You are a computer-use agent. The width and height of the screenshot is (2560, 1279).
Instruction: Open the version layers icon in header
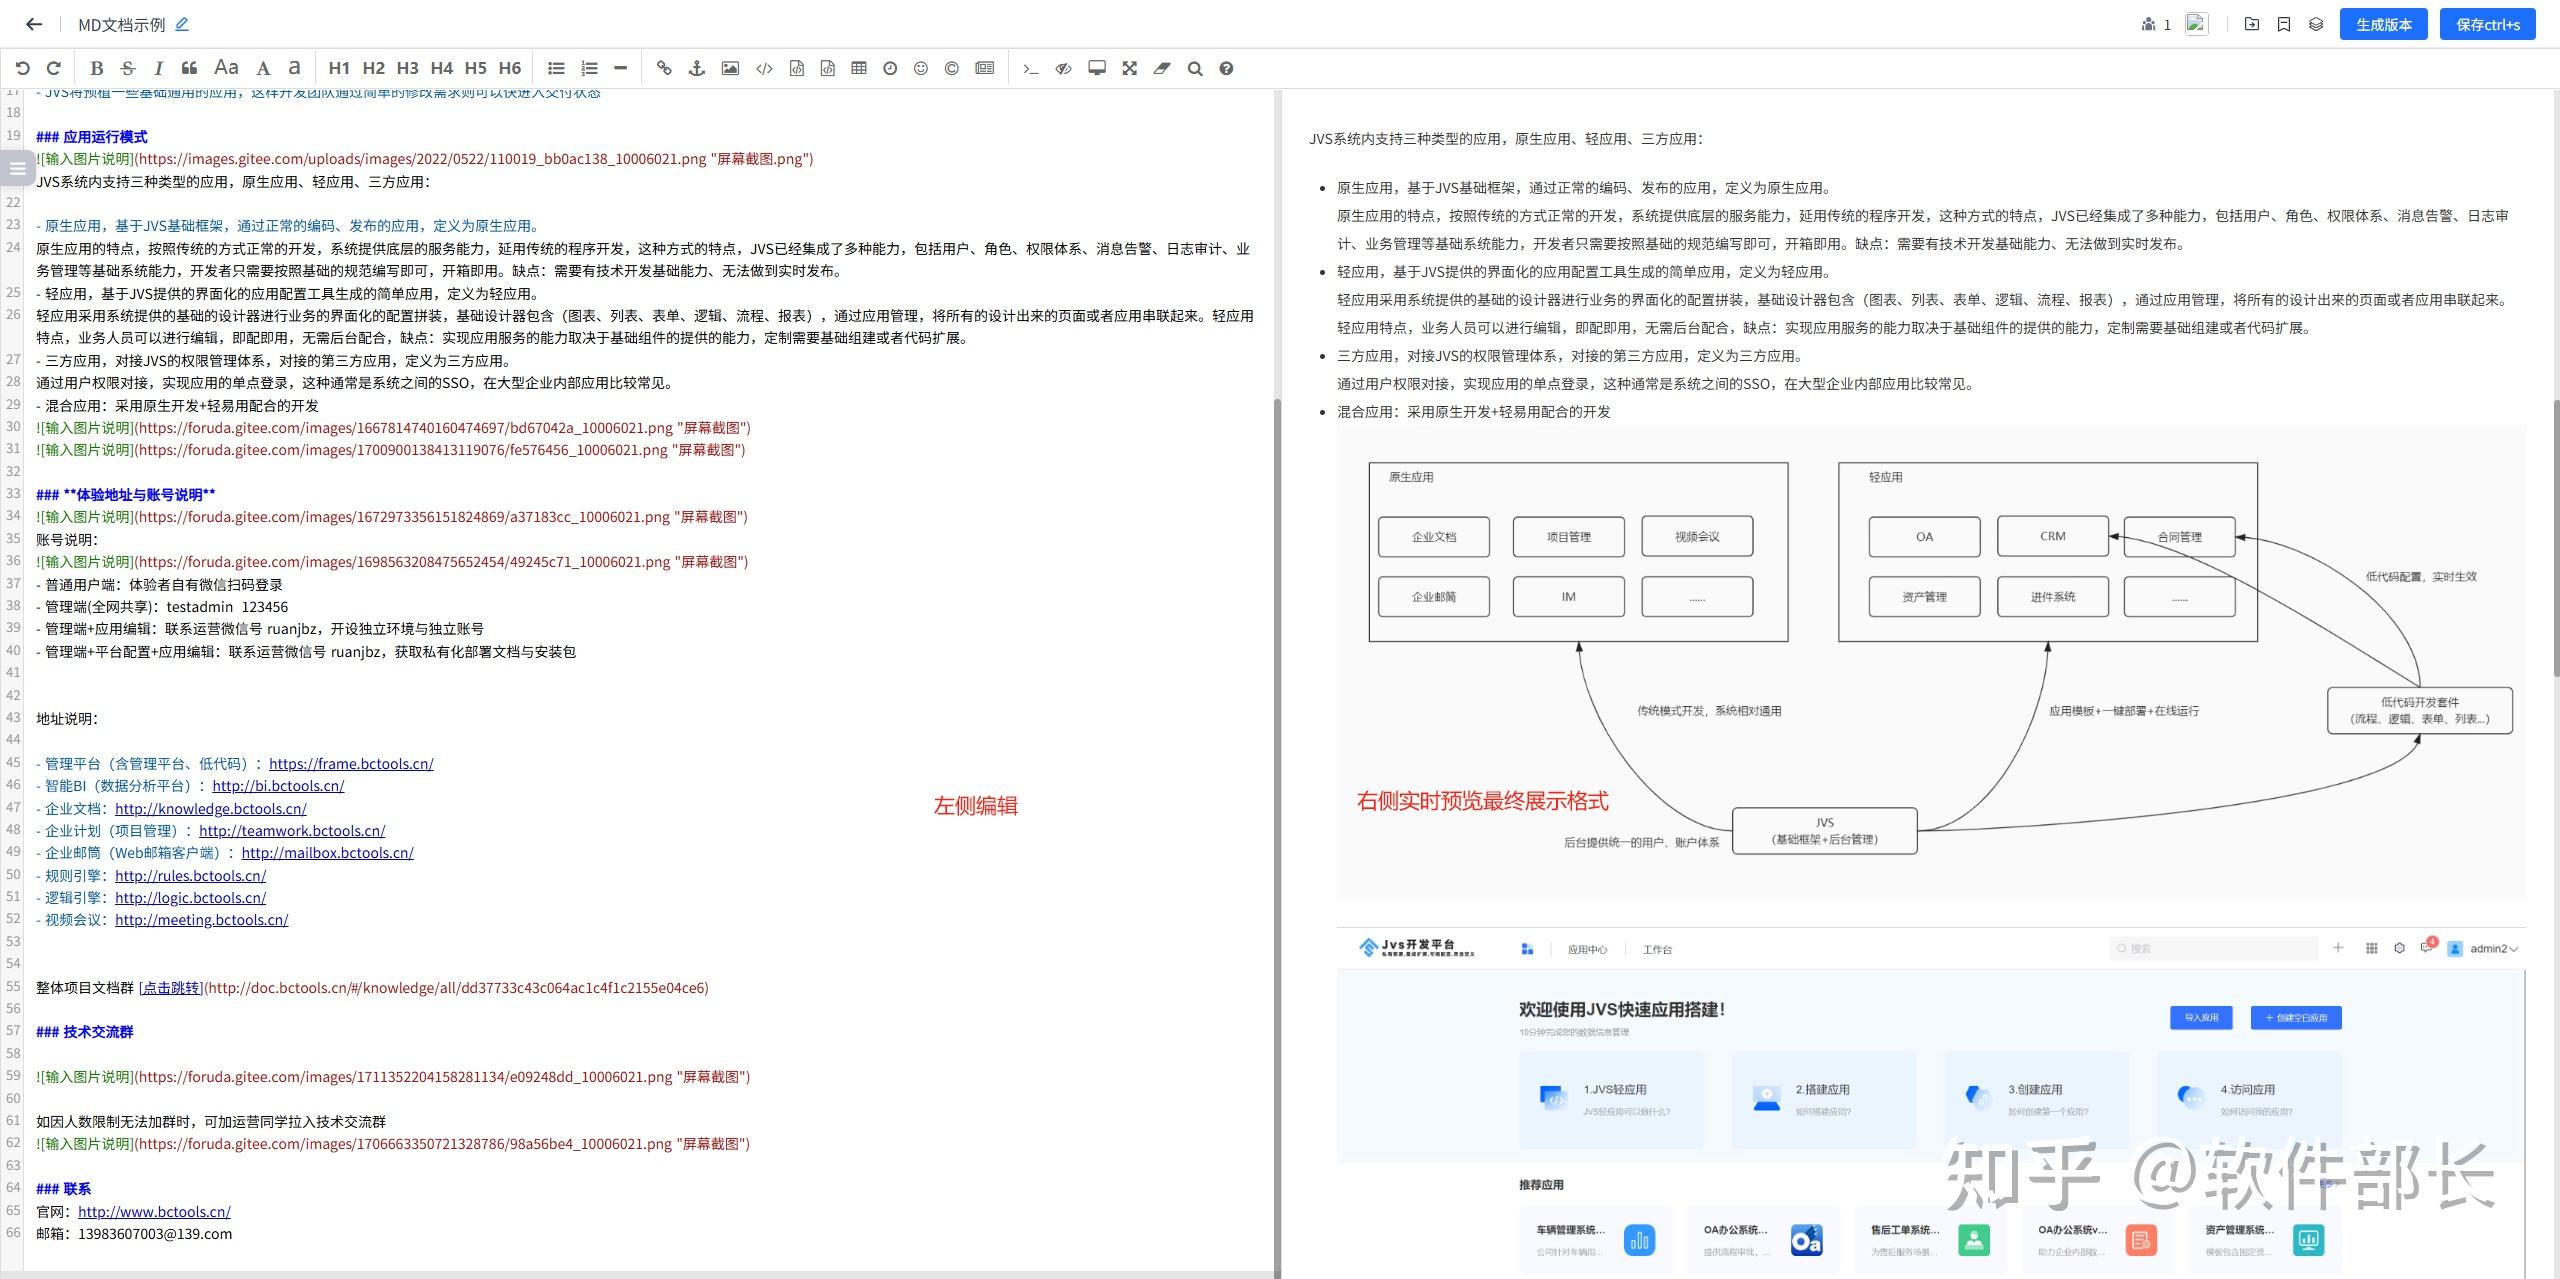2316,24
